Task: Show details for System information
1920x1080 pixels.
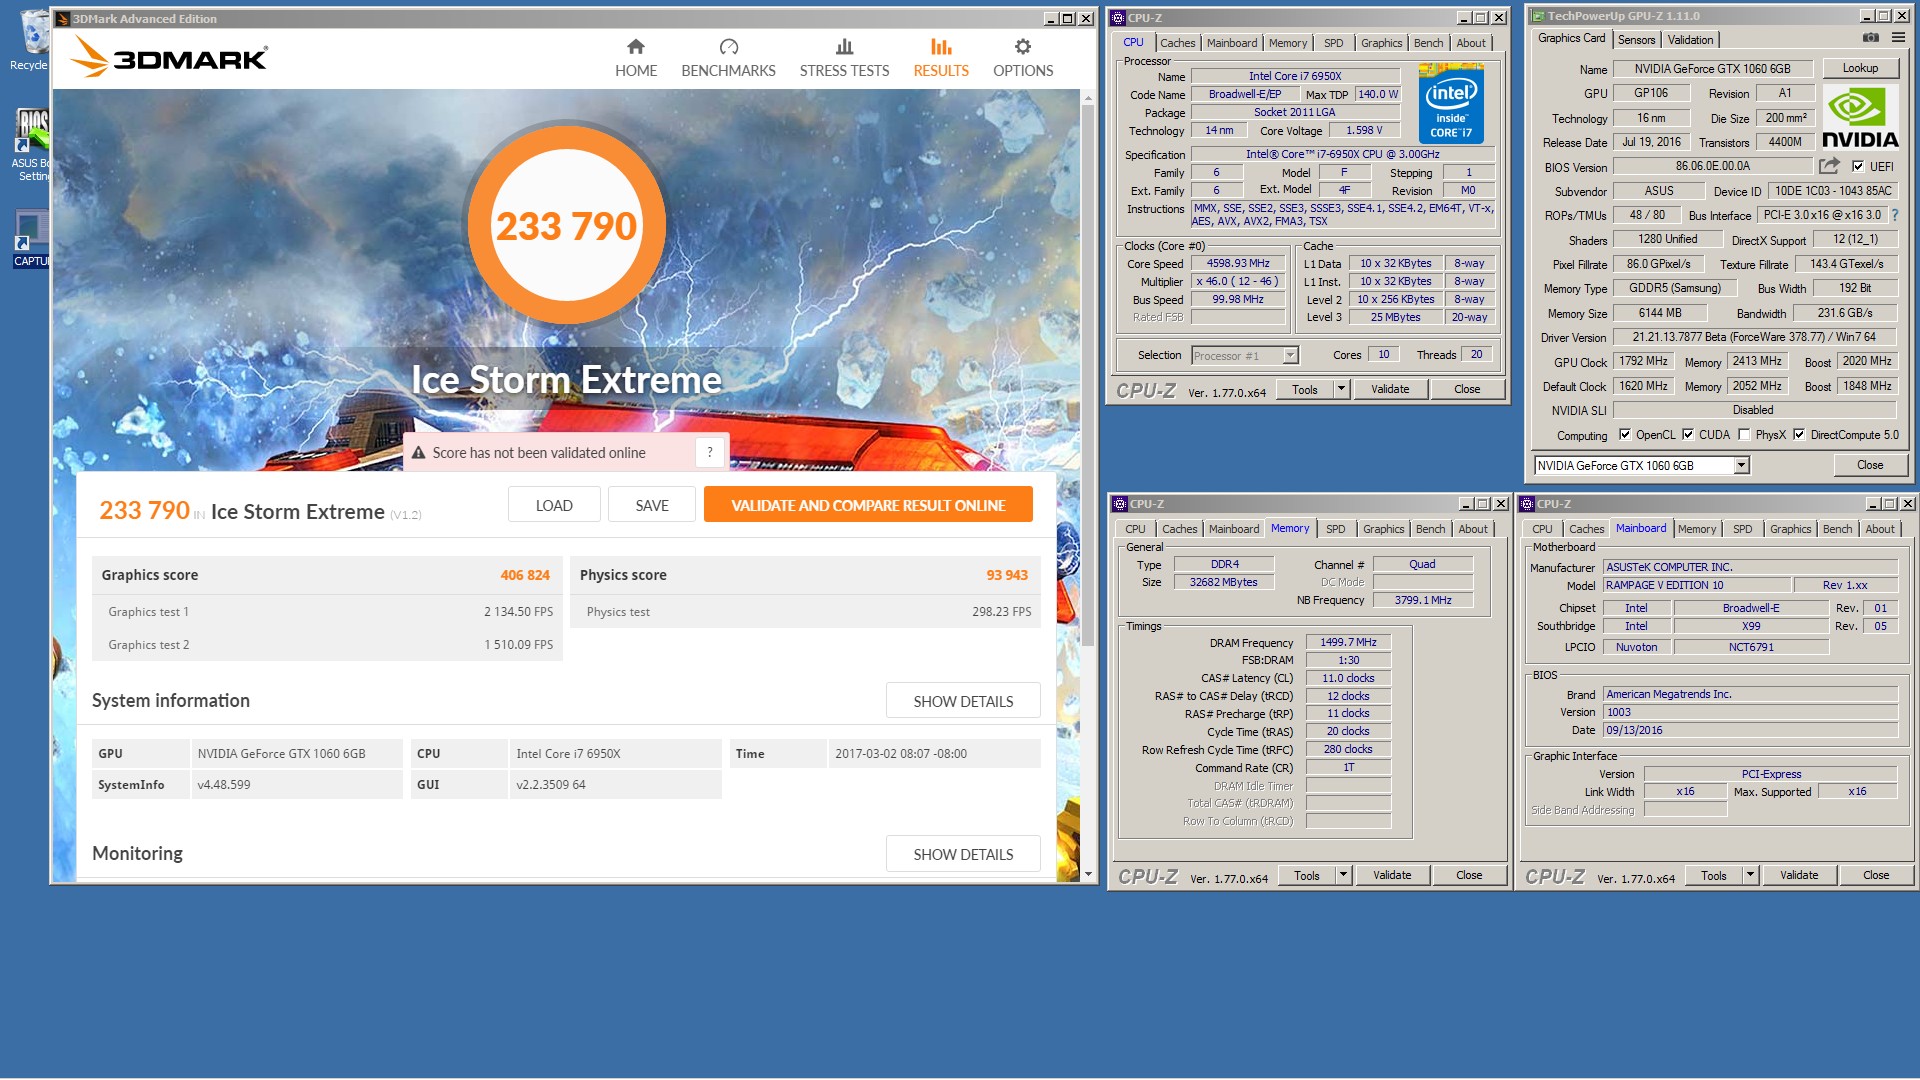Action: (x=963, y=701)
